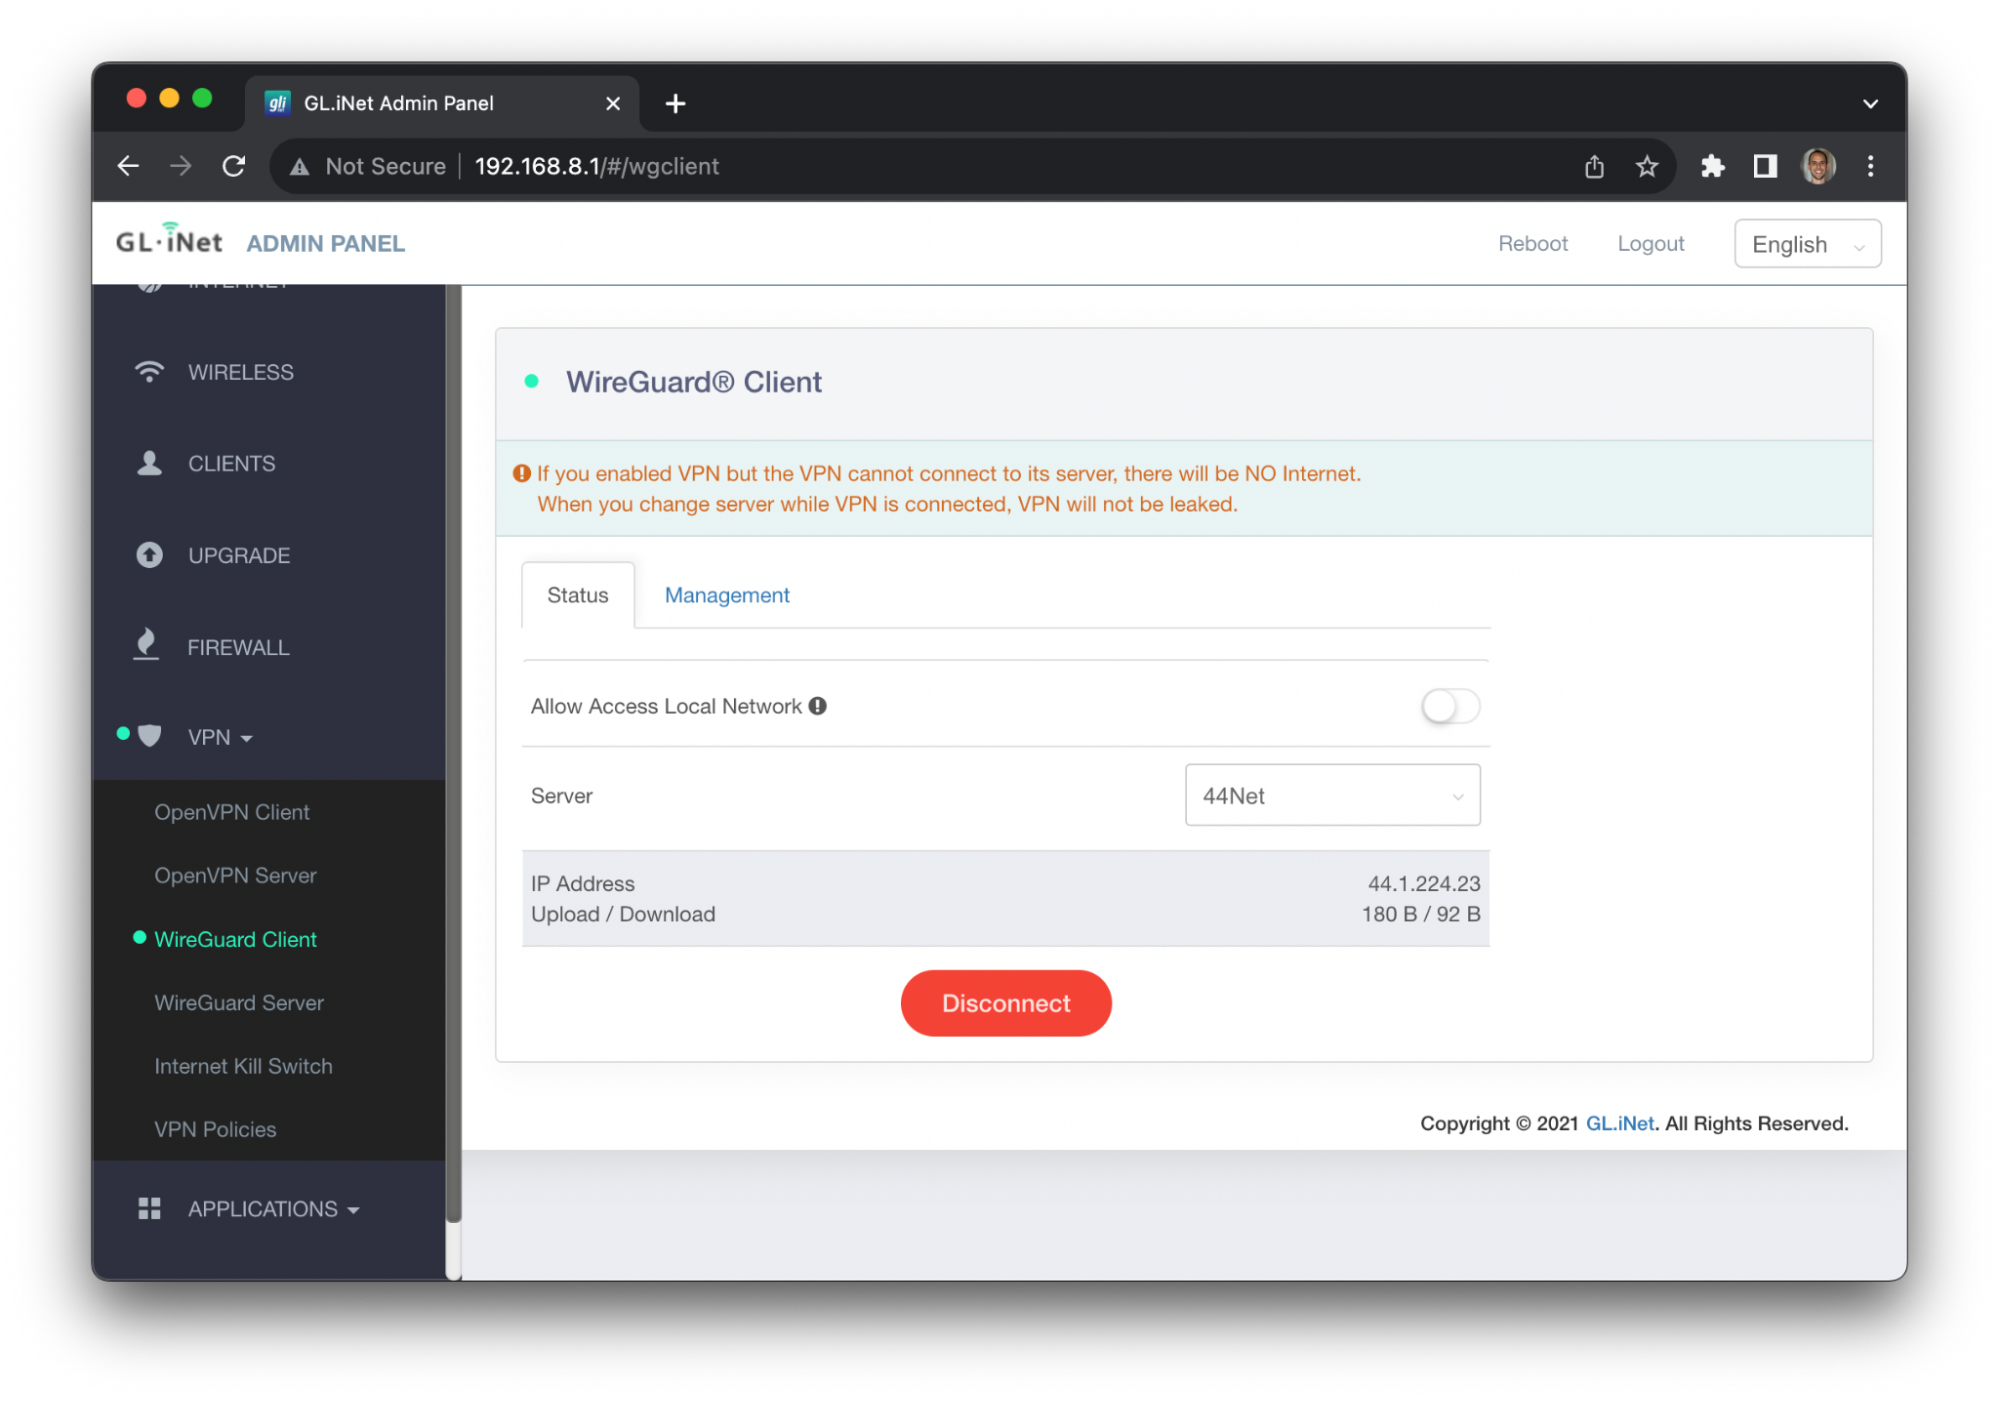Select the Status tab
This screenshot has height=1403, width=1999.
(579, 595)
